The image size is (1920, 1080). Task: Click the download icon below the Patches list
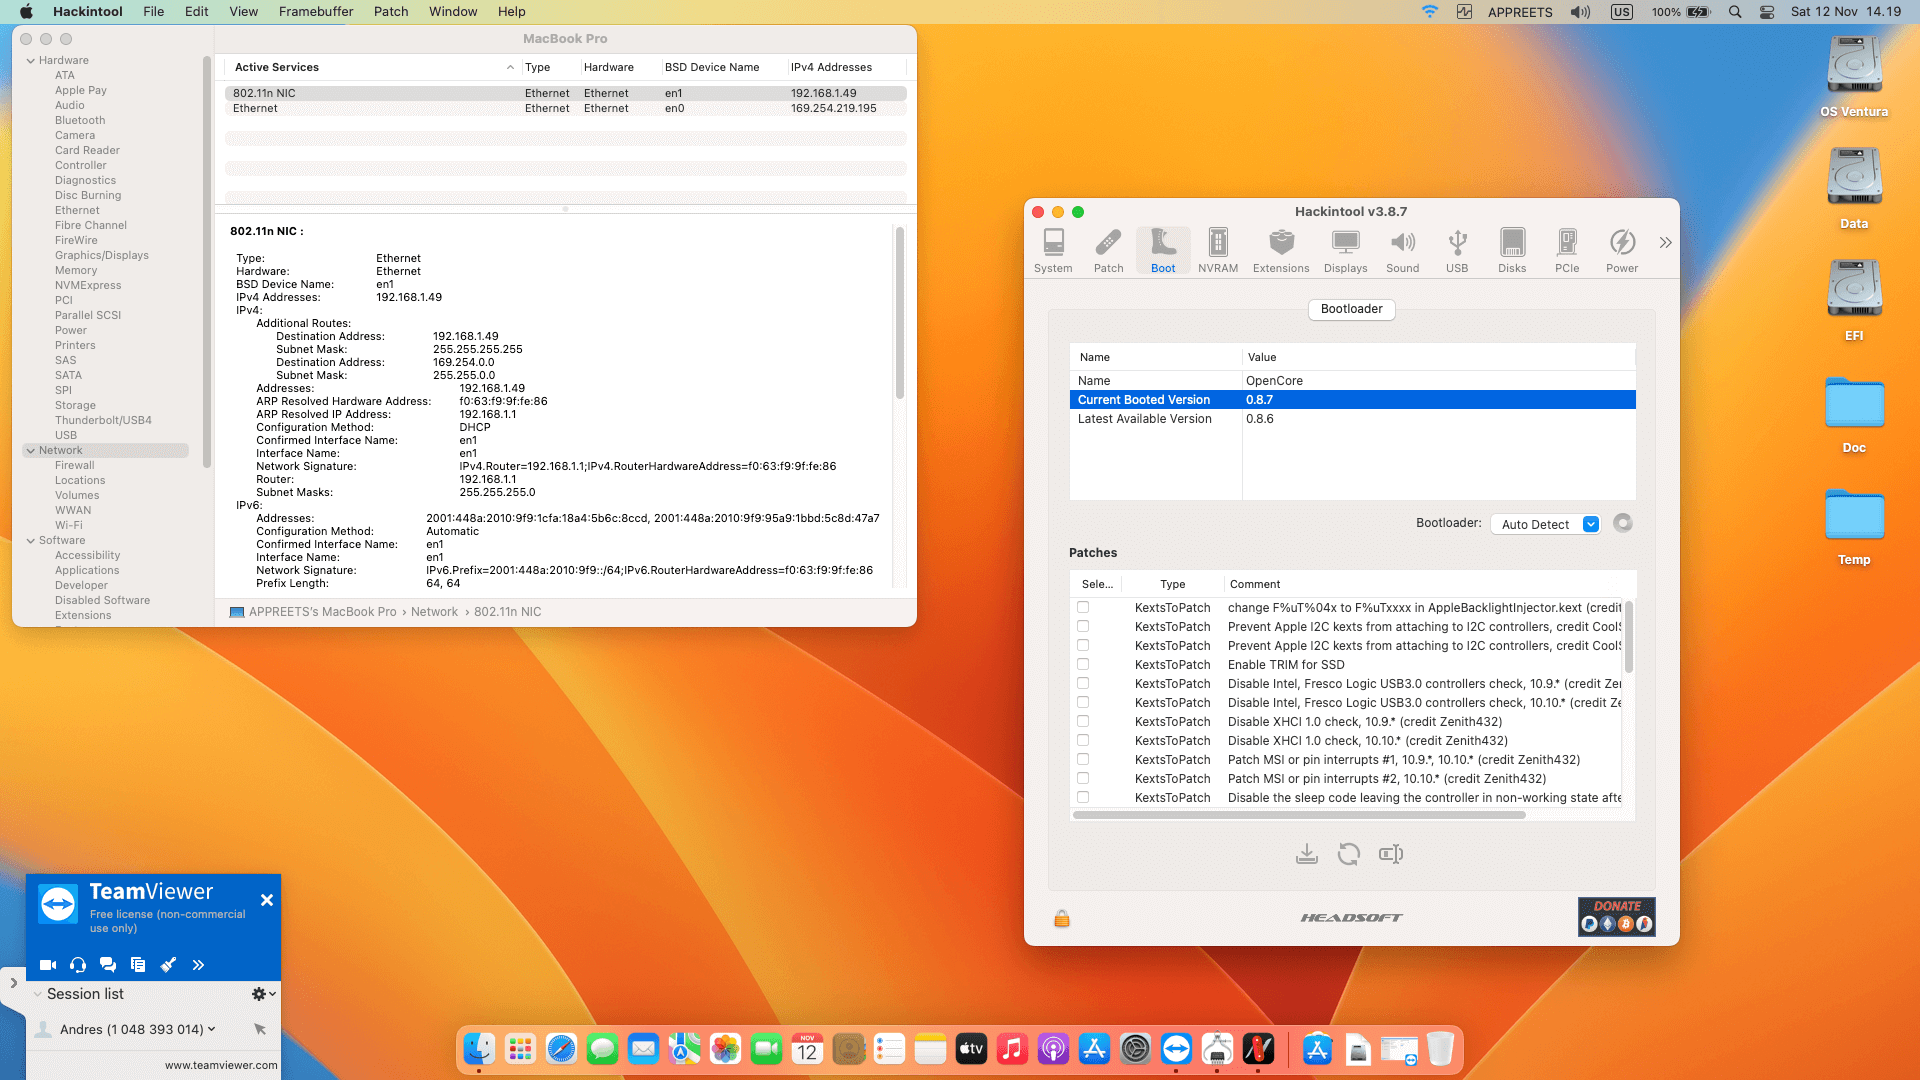(1307, 854)
